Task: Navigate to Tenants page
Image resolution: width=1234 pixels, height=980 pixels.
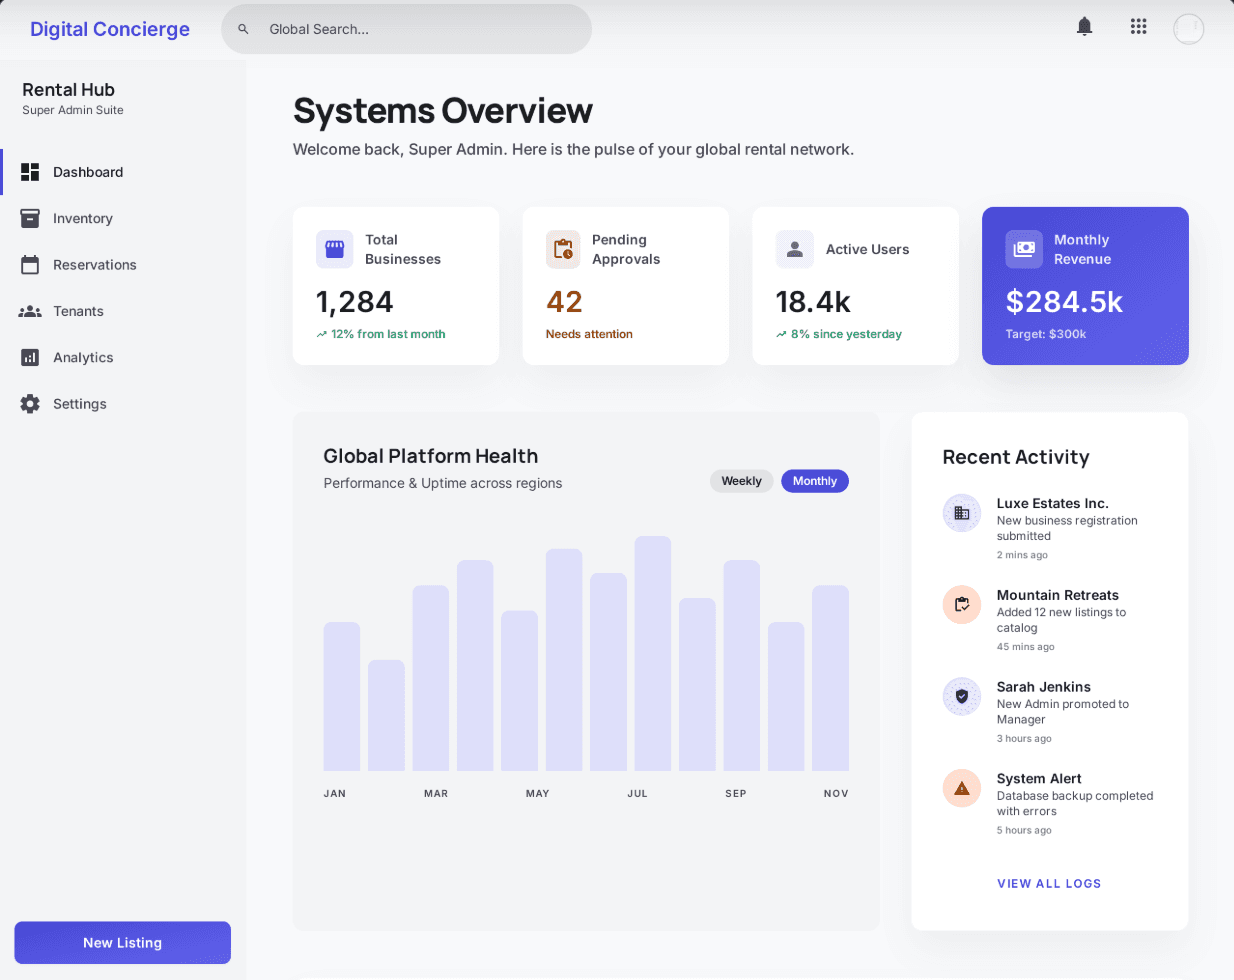Action: [123, 311]
